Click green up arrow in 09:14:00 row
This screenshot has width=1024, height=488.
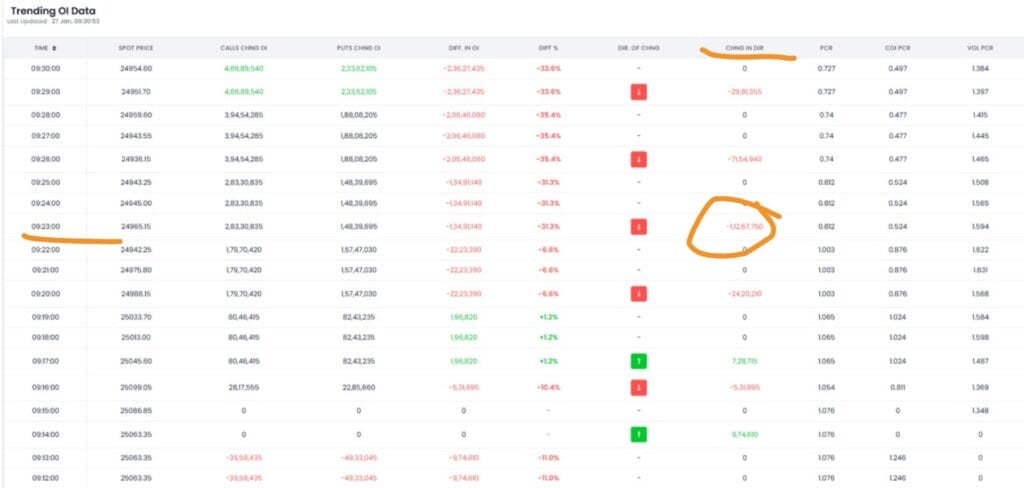point(638,435)
